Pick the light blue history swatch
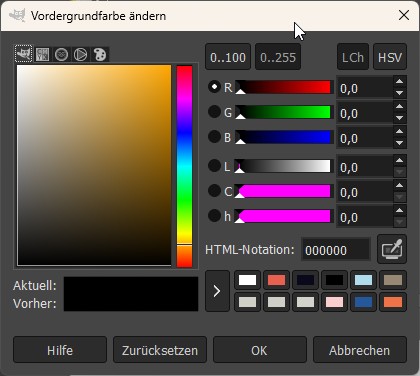420x376 pixels. tap(363, 280)
